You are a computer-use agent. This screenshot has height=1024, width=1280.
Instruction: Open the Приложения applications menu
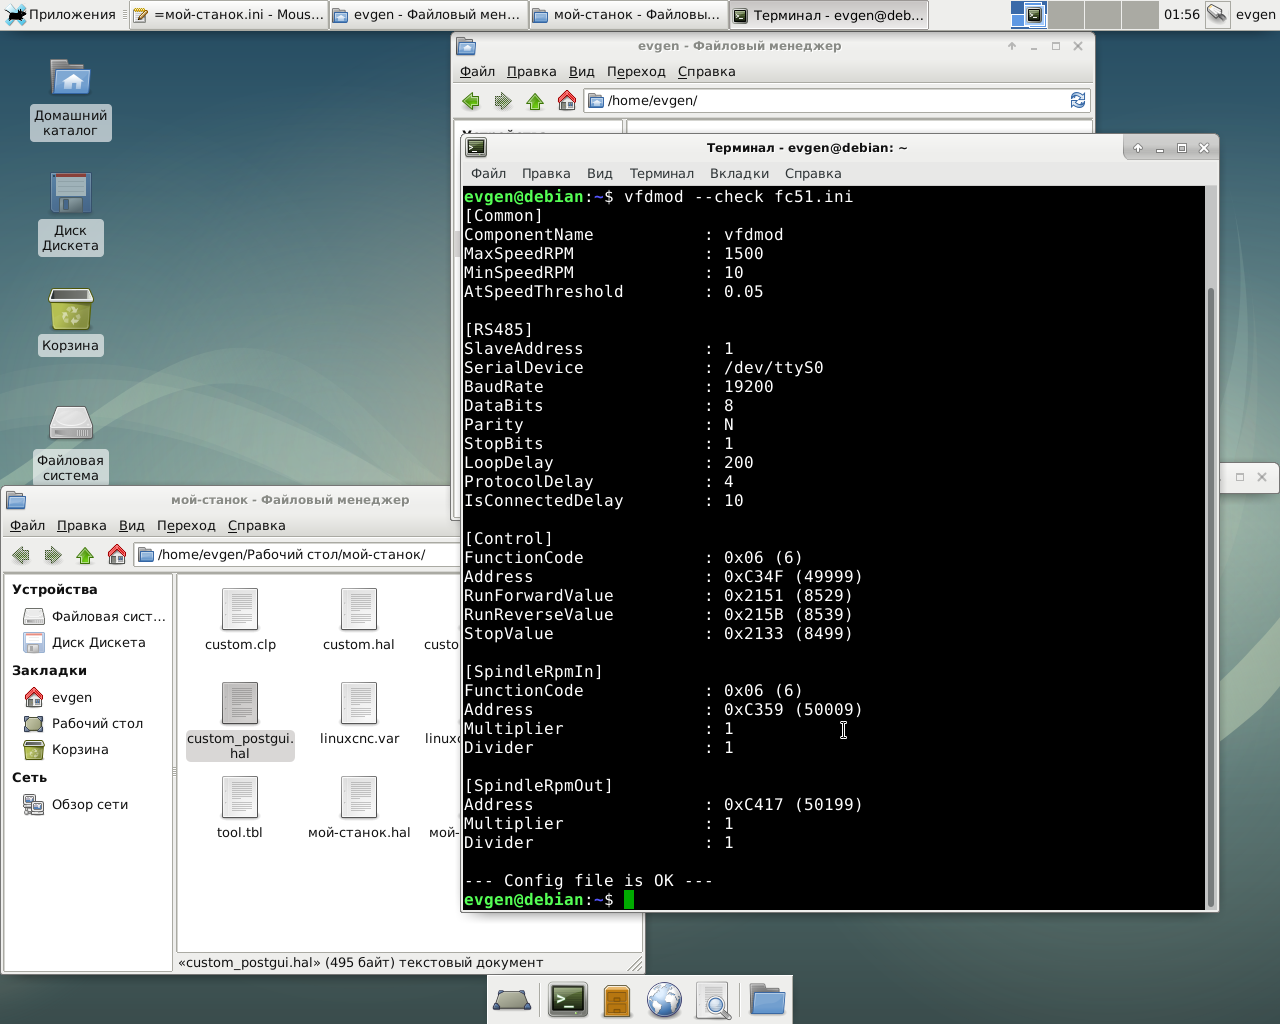[60, 15]
